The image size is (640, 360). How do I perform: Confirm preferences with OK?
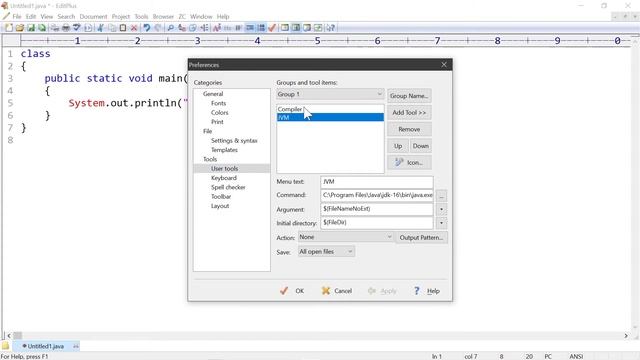[x=292, y=291]
